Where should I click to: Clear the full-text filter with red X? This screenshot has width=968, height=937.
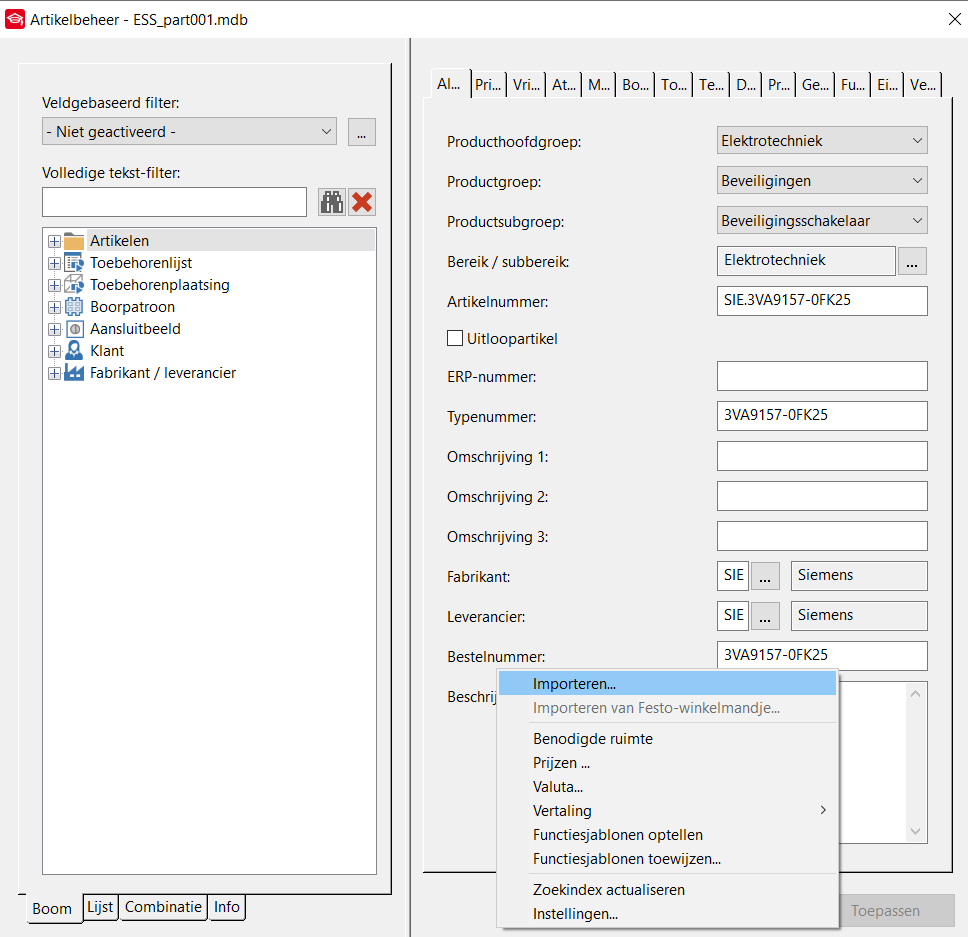pyautogui.click(x=362, y=202)
